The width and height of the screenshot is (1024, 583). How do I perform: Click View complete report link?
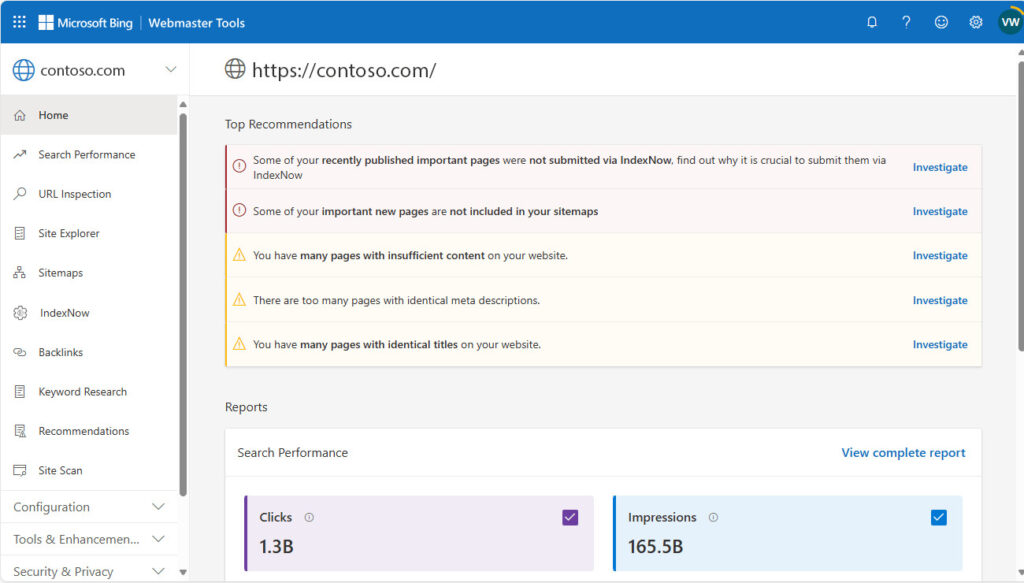[903, 453]
